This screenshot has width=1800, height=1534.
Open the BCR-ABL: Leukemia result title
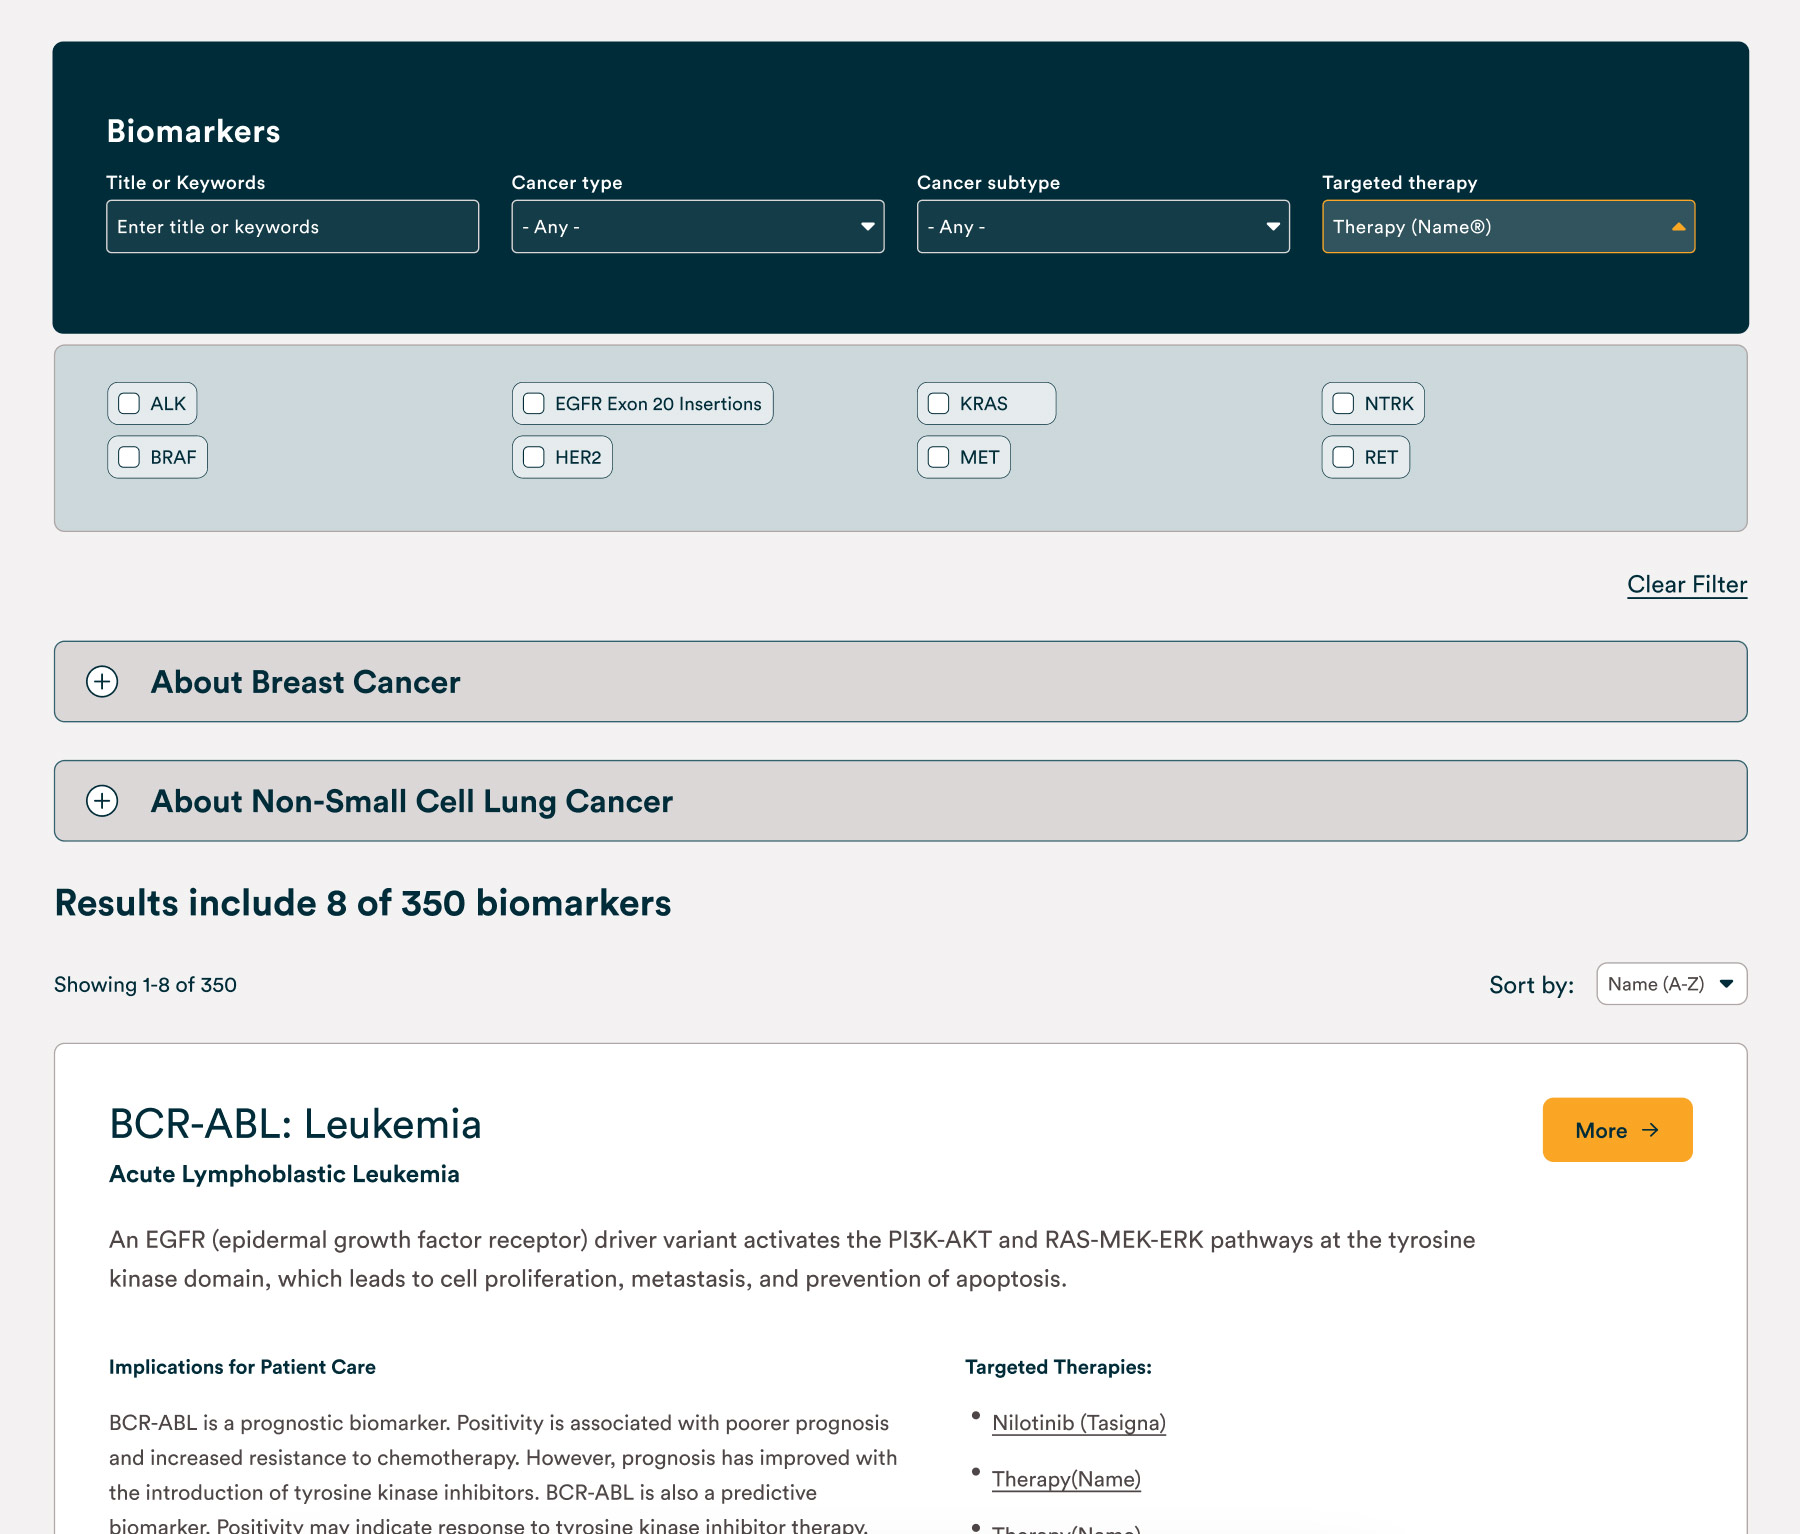pos(295,1124)
